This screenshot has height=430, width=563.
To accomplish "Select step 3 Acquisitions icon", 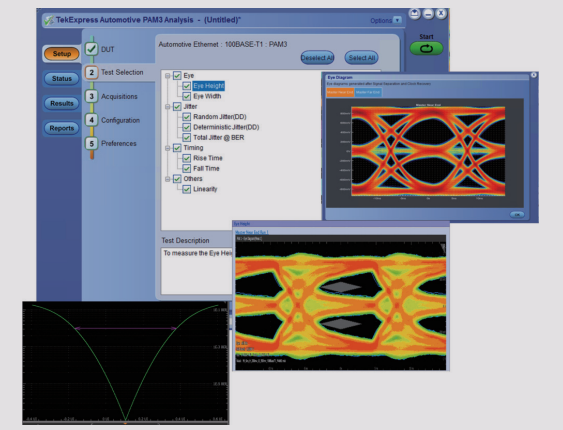I will 92,96.
